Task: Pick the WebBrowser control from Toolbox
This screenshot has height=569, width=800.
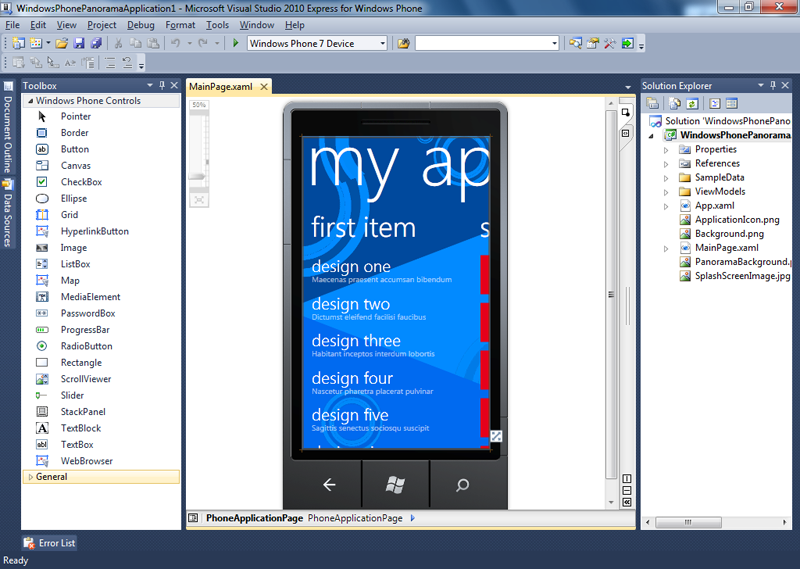Action: (x=86, y=461)
